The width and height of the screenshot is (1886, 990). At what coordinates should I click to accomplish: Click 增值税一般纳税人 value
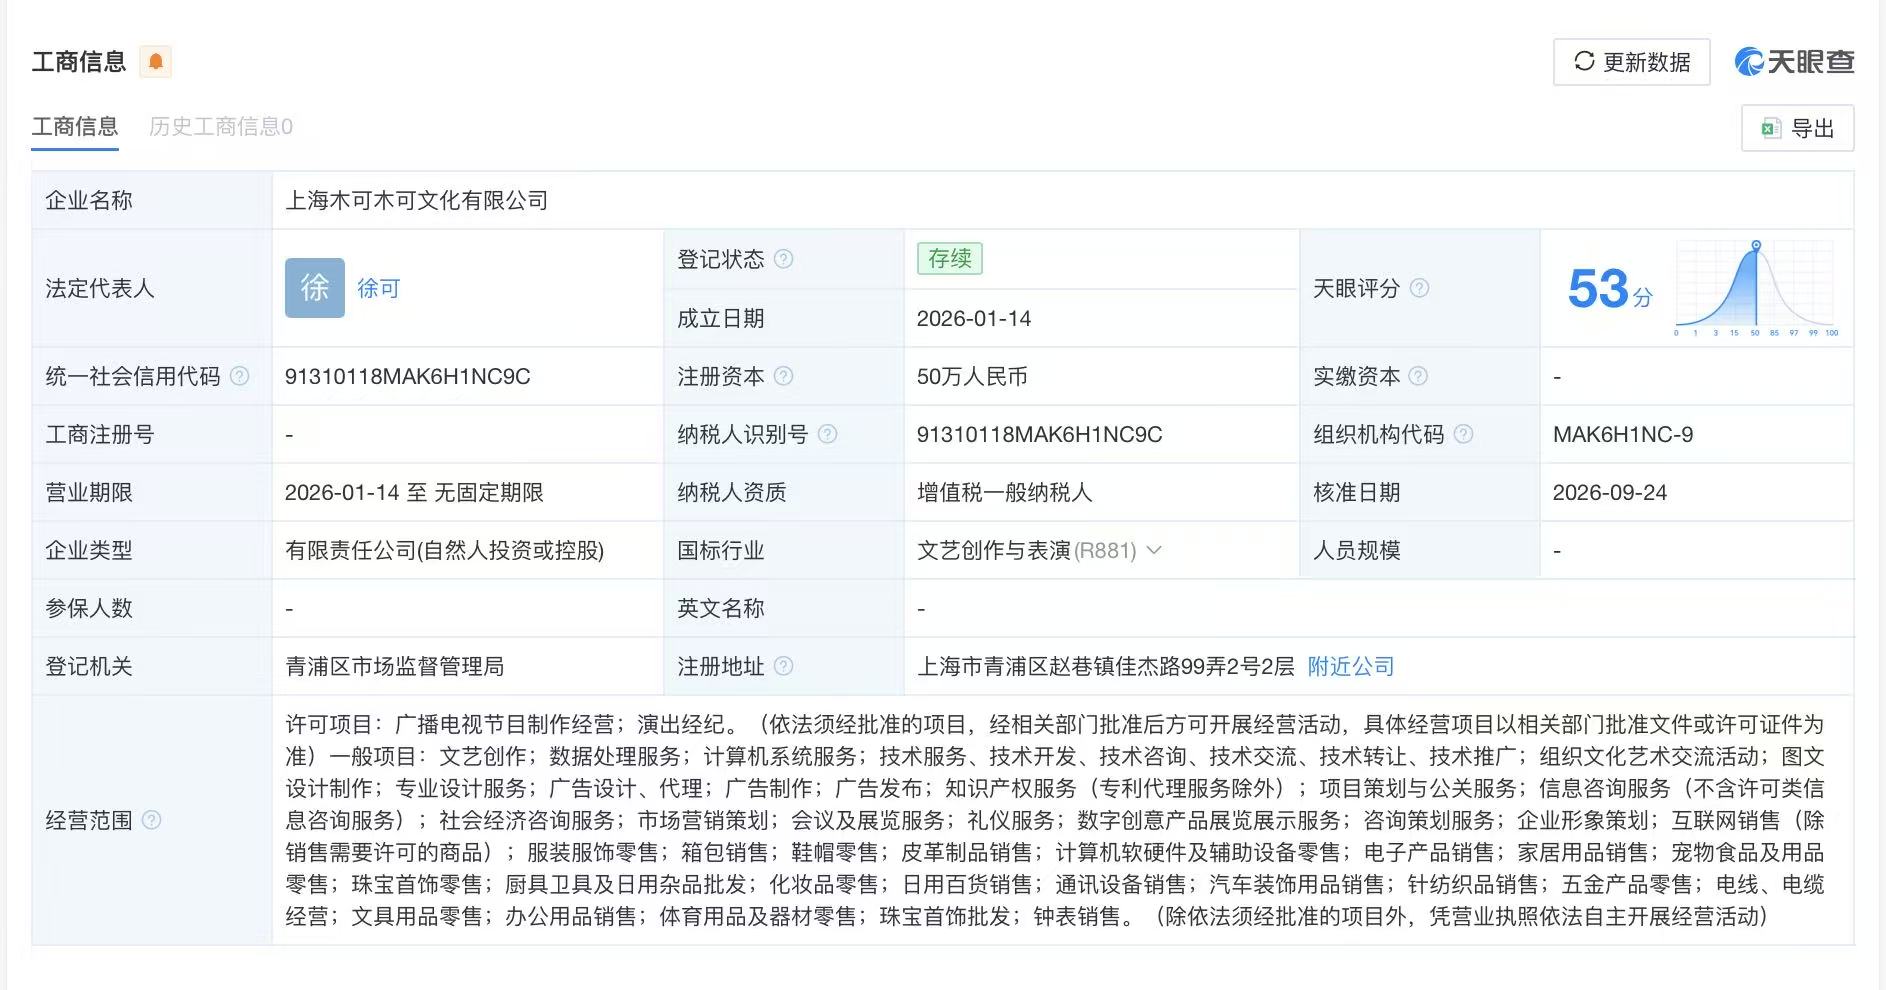pos(1005,492)
